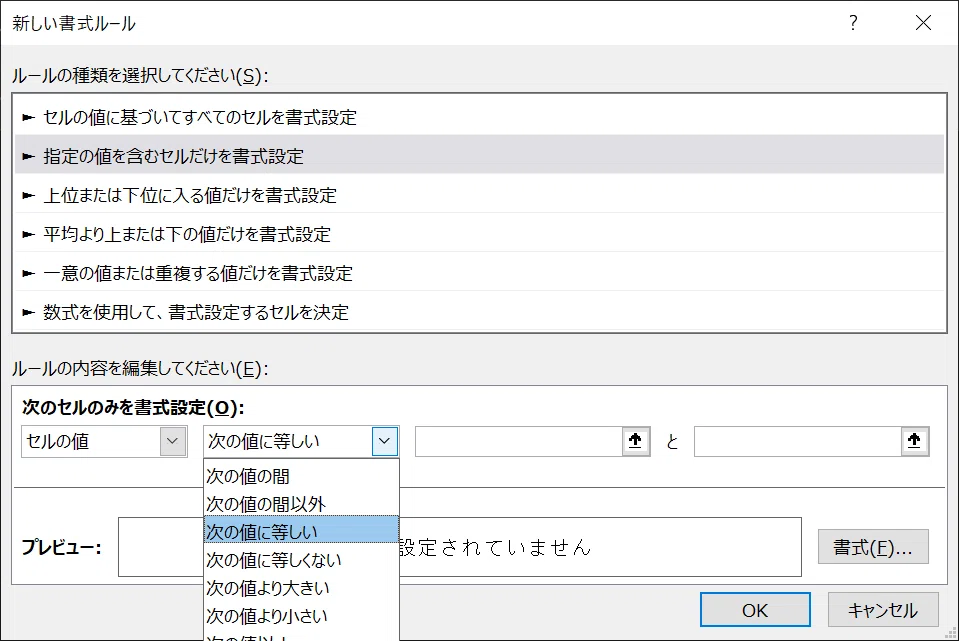Select rule type 平均より上または下の値だけを書式設定
The image size is (959, 641).
pos(480,234)
